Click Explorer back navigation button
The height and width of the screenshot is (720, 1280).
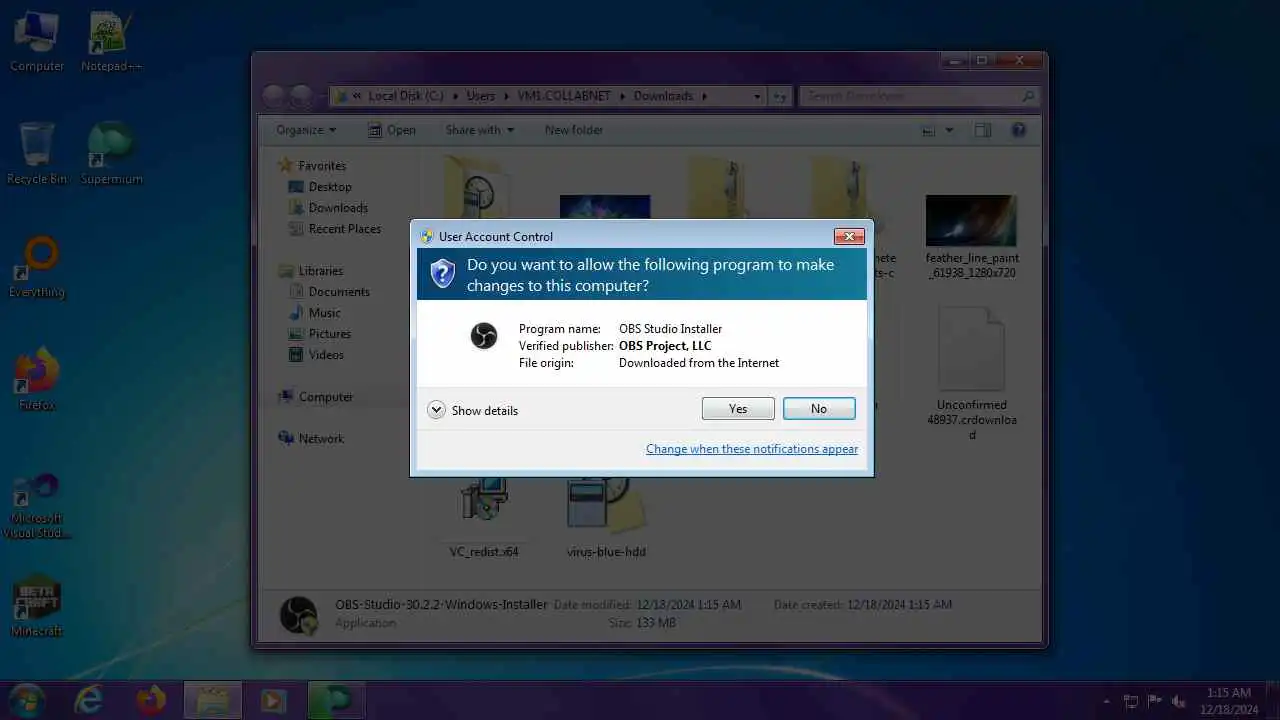click(x=275, y=96)
